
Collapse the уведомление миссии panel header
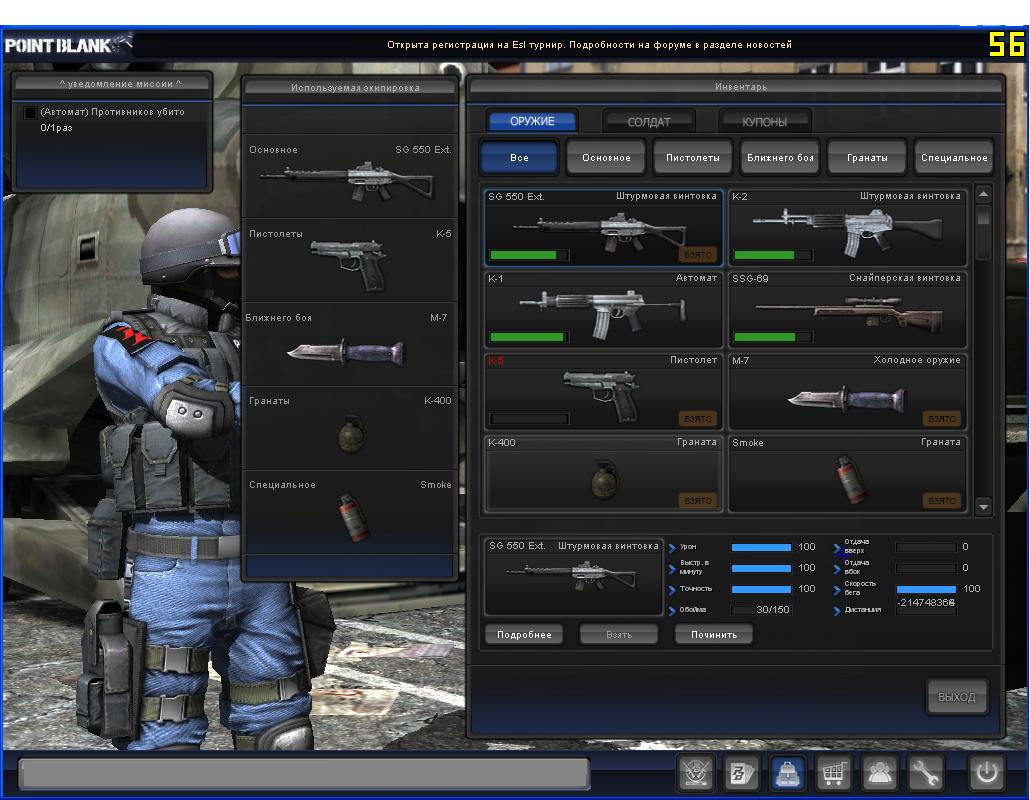[110, 83]
